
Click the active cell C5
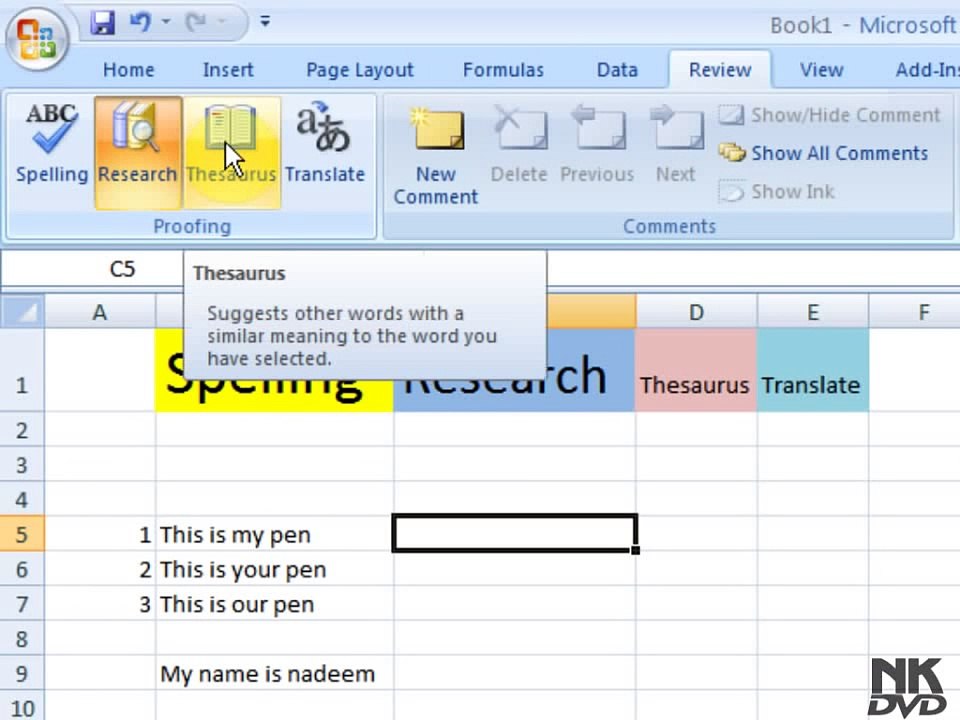514,533
